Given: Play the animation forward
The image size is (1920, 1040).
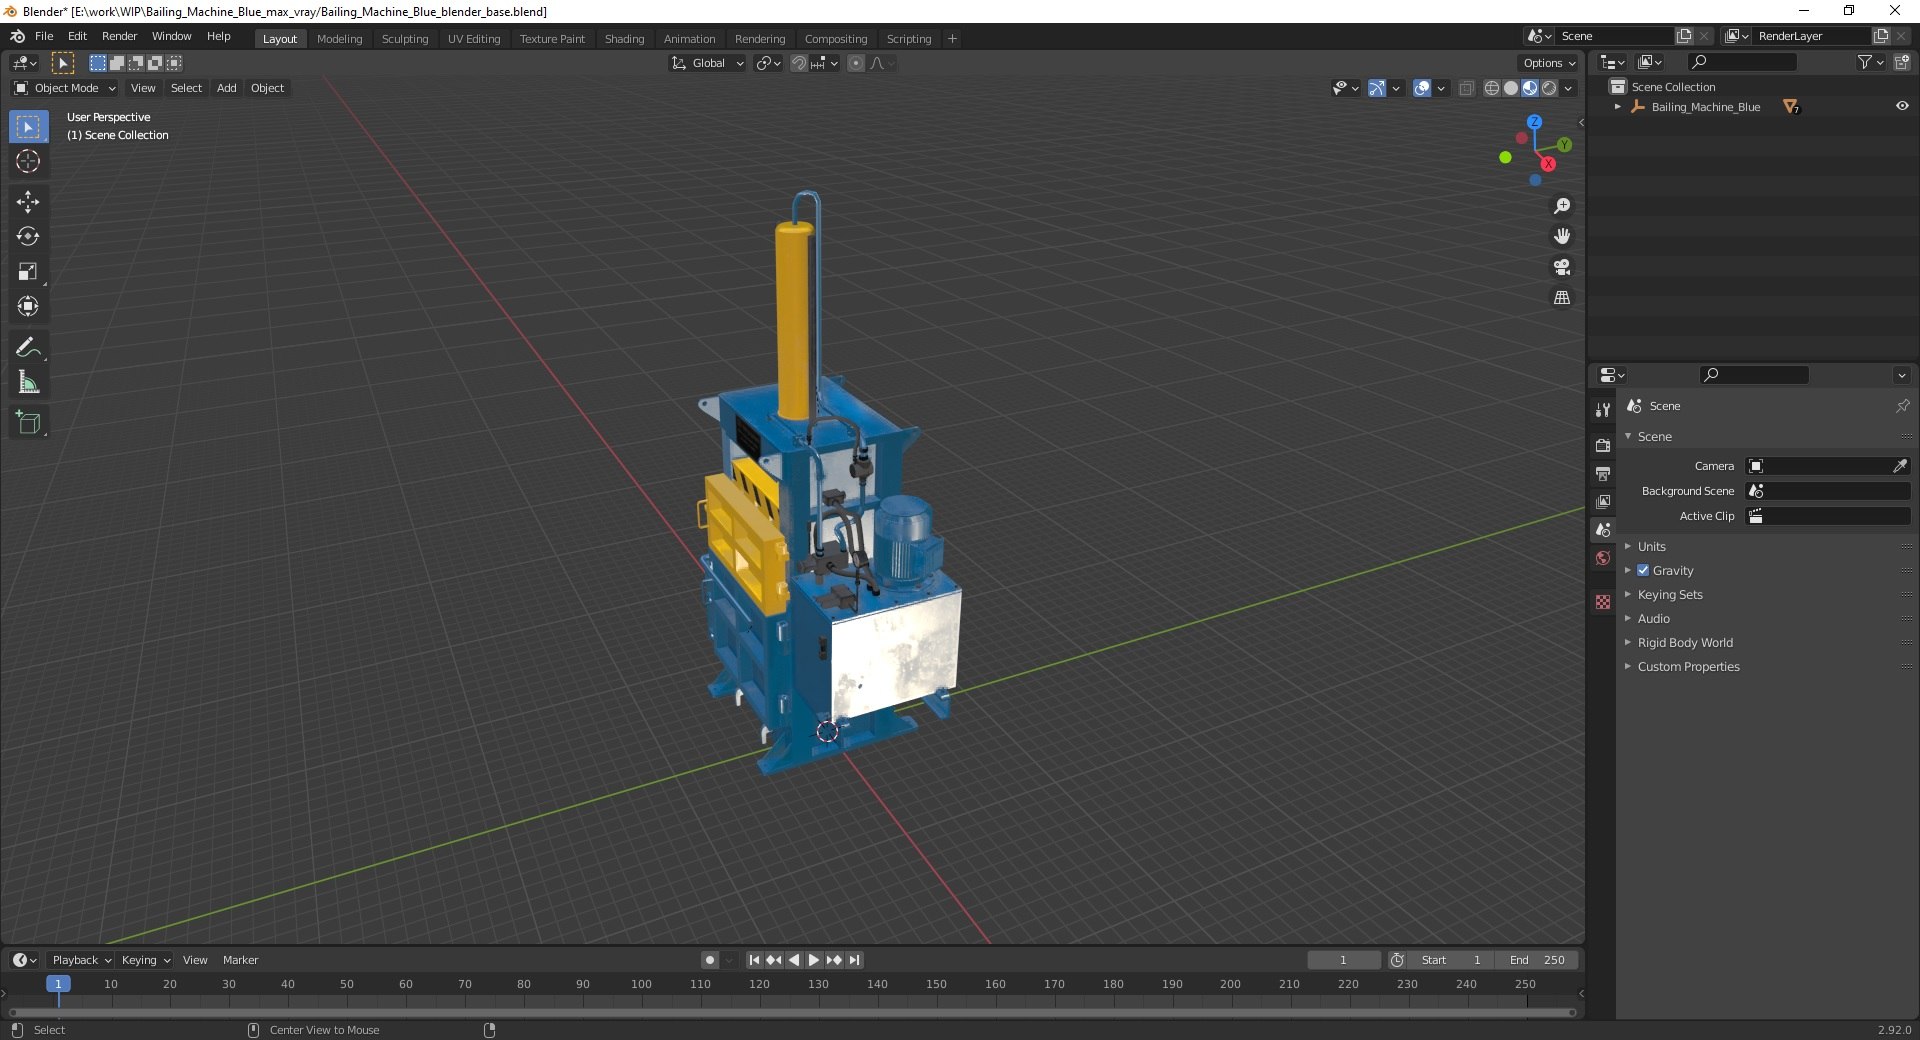Looking at the screenshot, I should [x=814, y=960].
